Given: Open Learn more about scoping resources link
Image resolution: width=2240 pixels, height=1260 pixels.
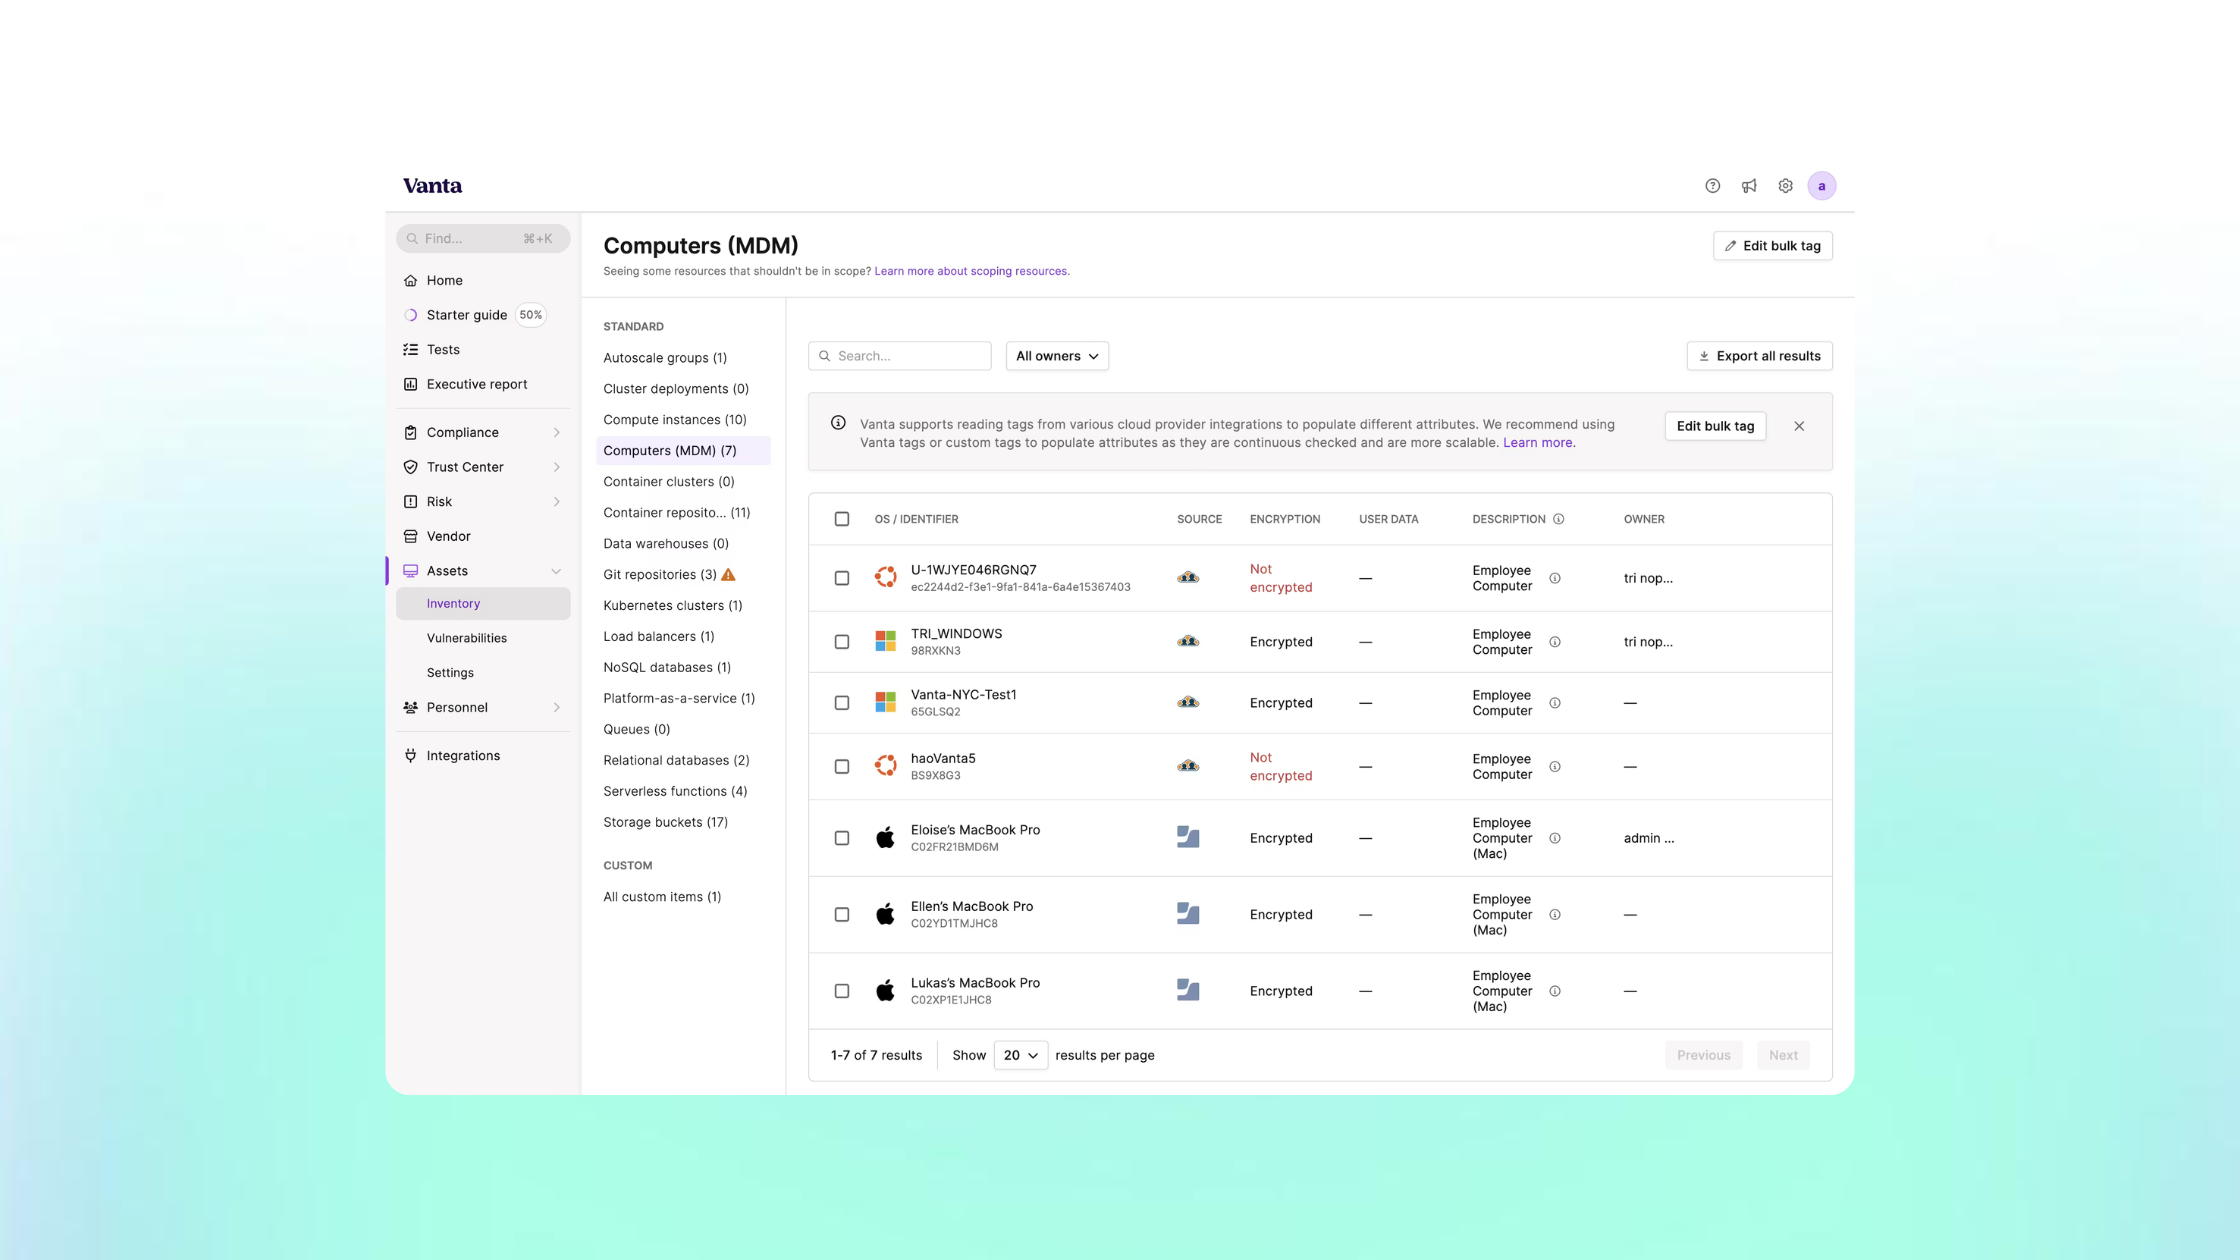Looking at the screenshot, I should [970, 271].
